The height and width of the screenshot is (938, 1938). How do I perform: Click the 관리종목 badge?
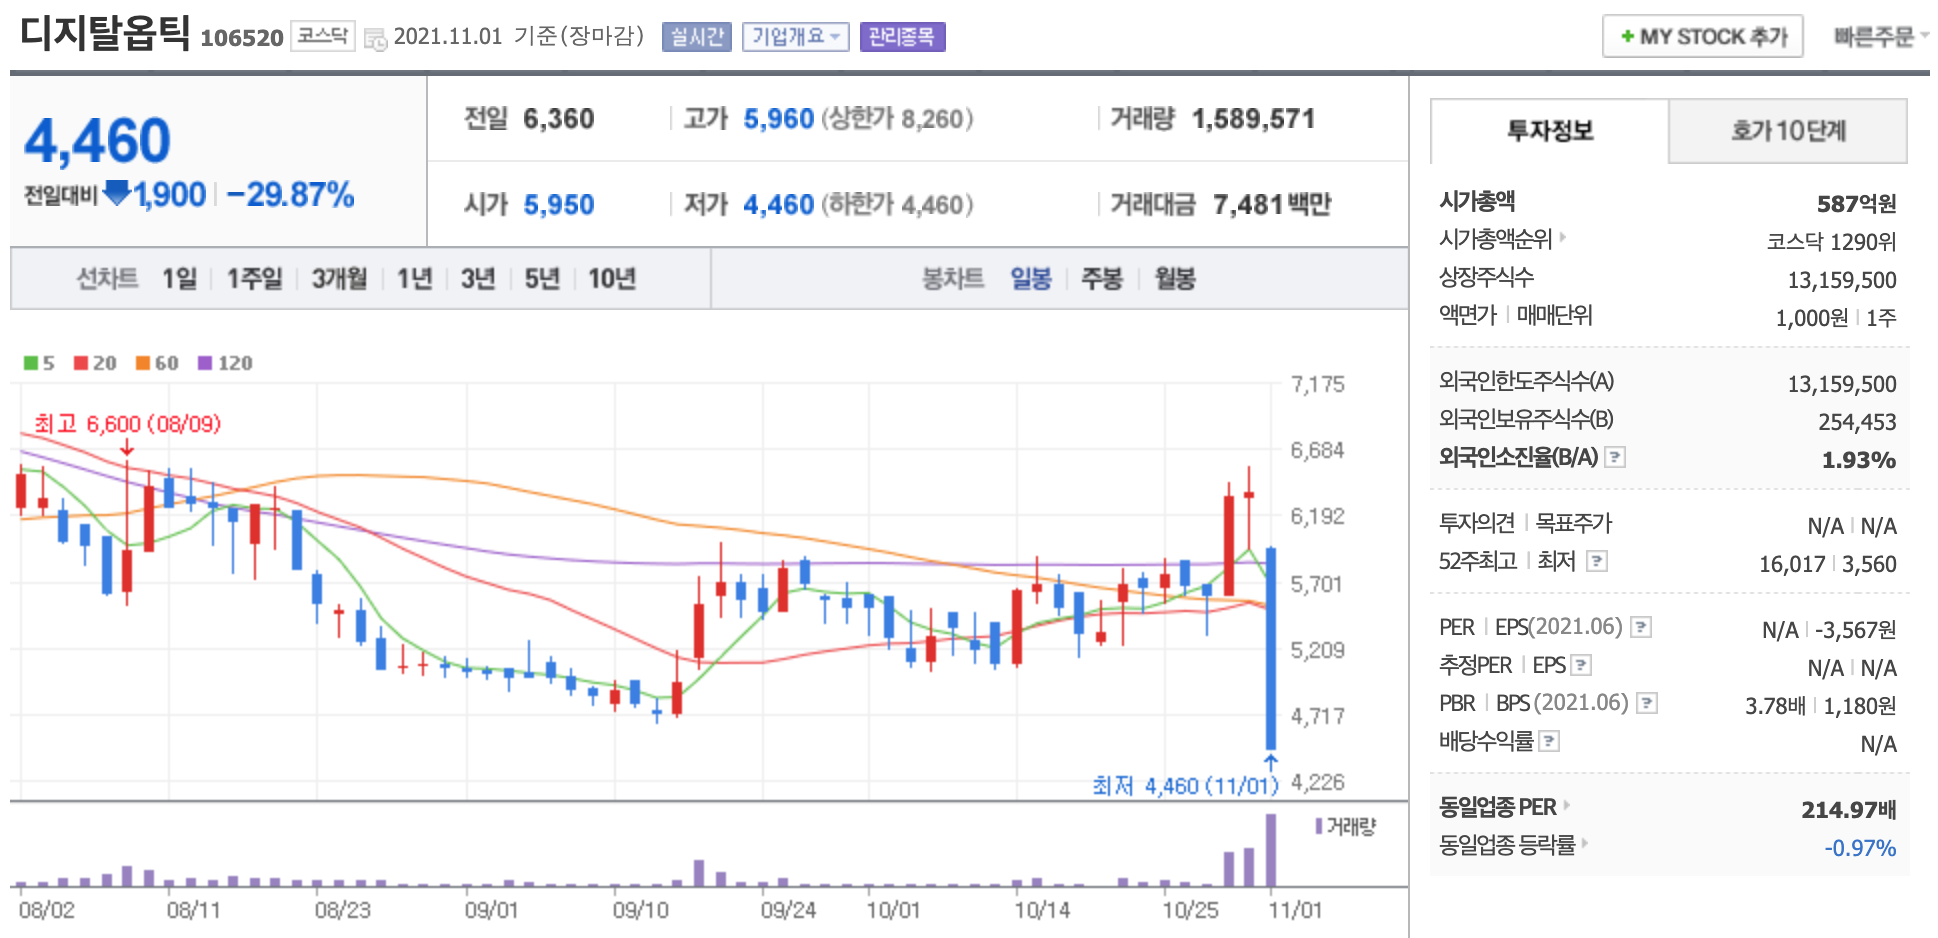(x=902, y=37)
